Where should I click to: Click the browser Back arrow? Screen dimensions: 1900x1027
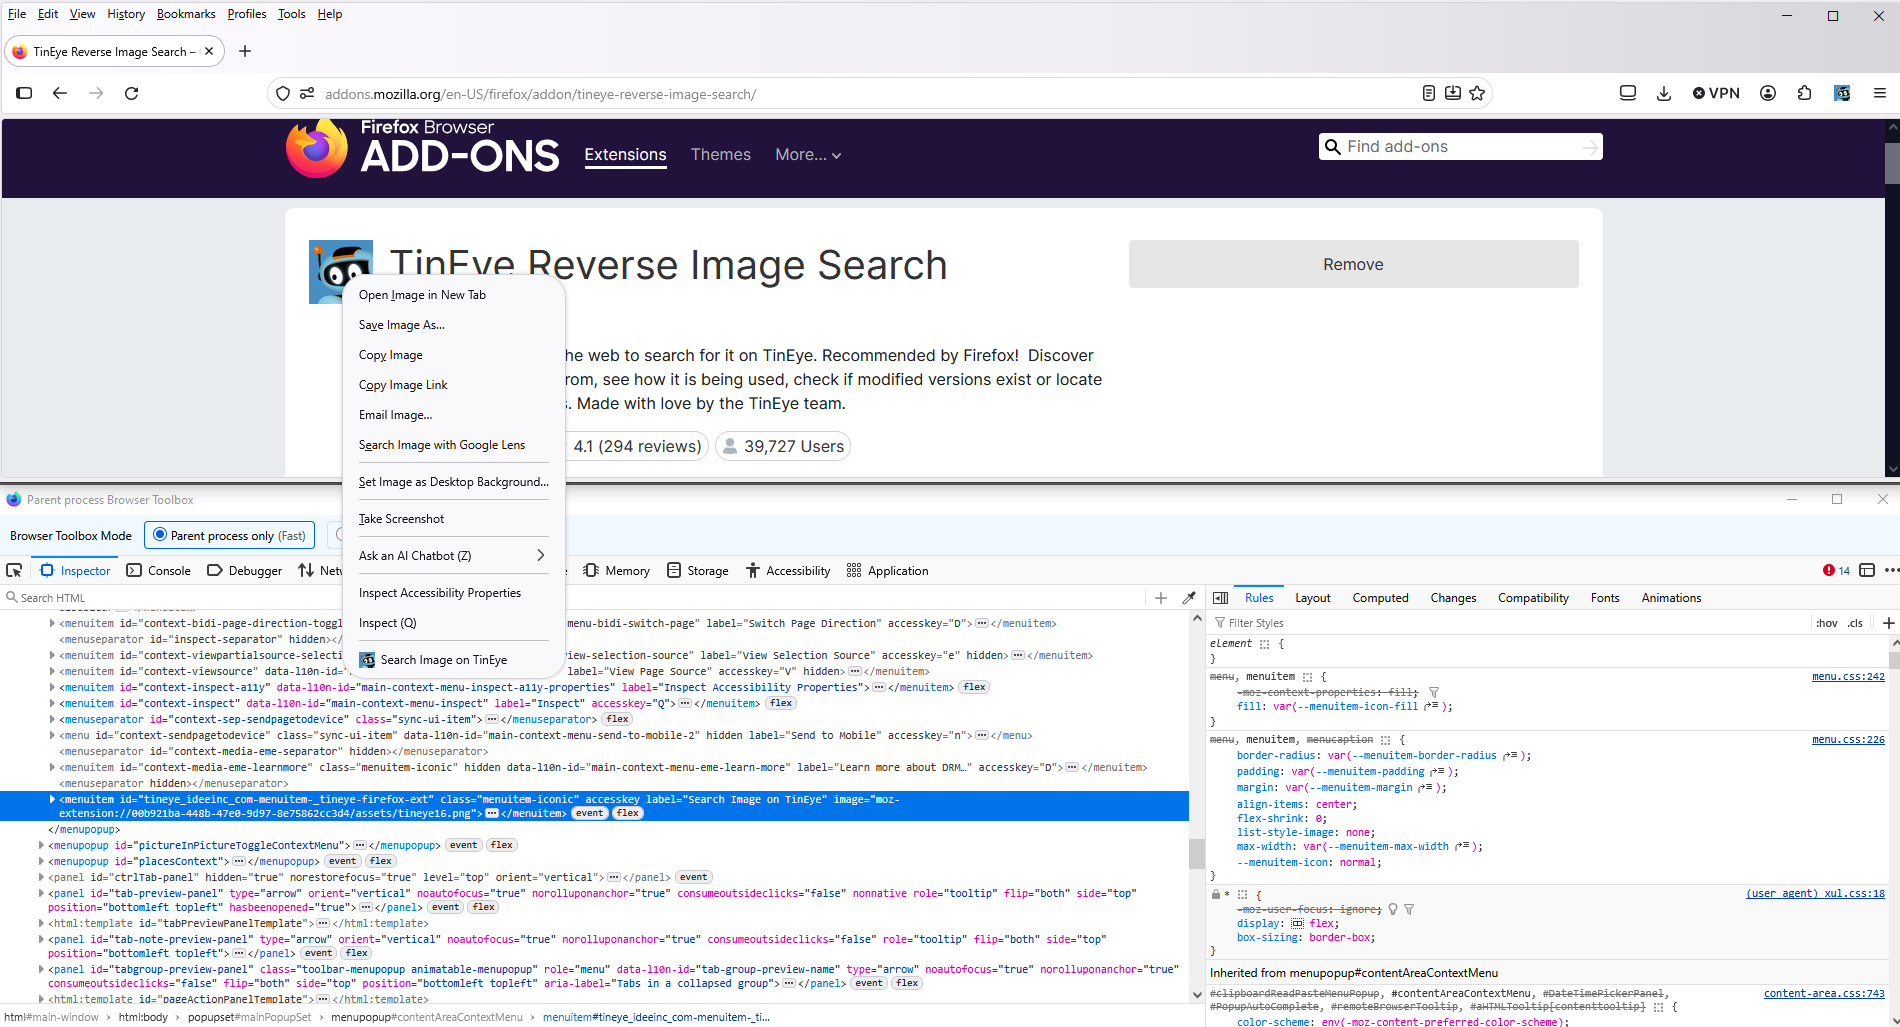pos(60,93)
